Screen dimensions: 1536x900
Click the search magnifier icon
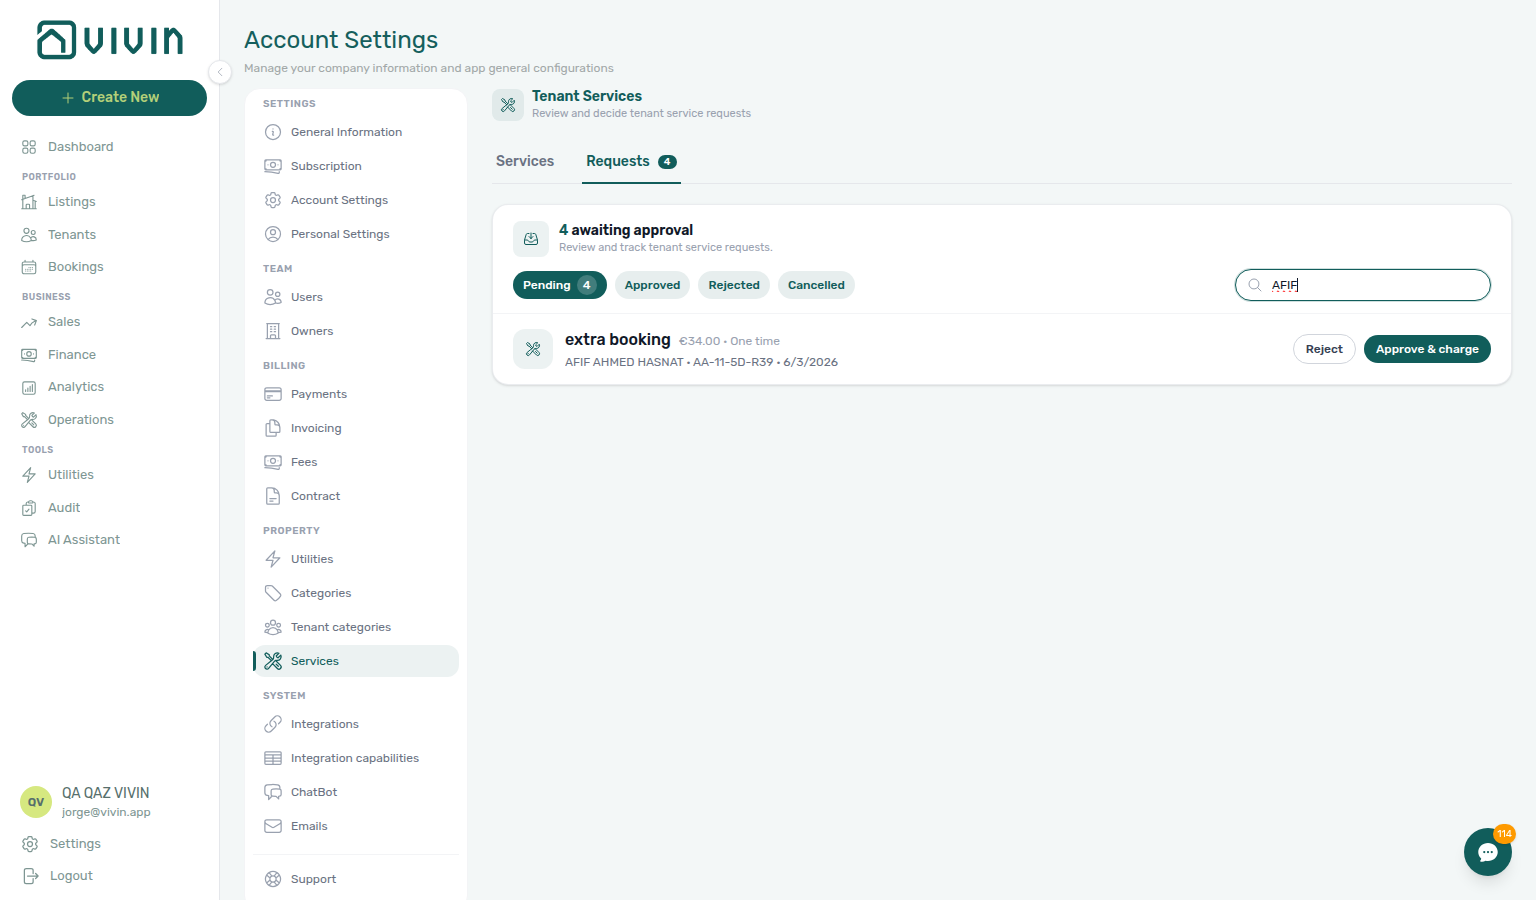tap(1254, 285)
